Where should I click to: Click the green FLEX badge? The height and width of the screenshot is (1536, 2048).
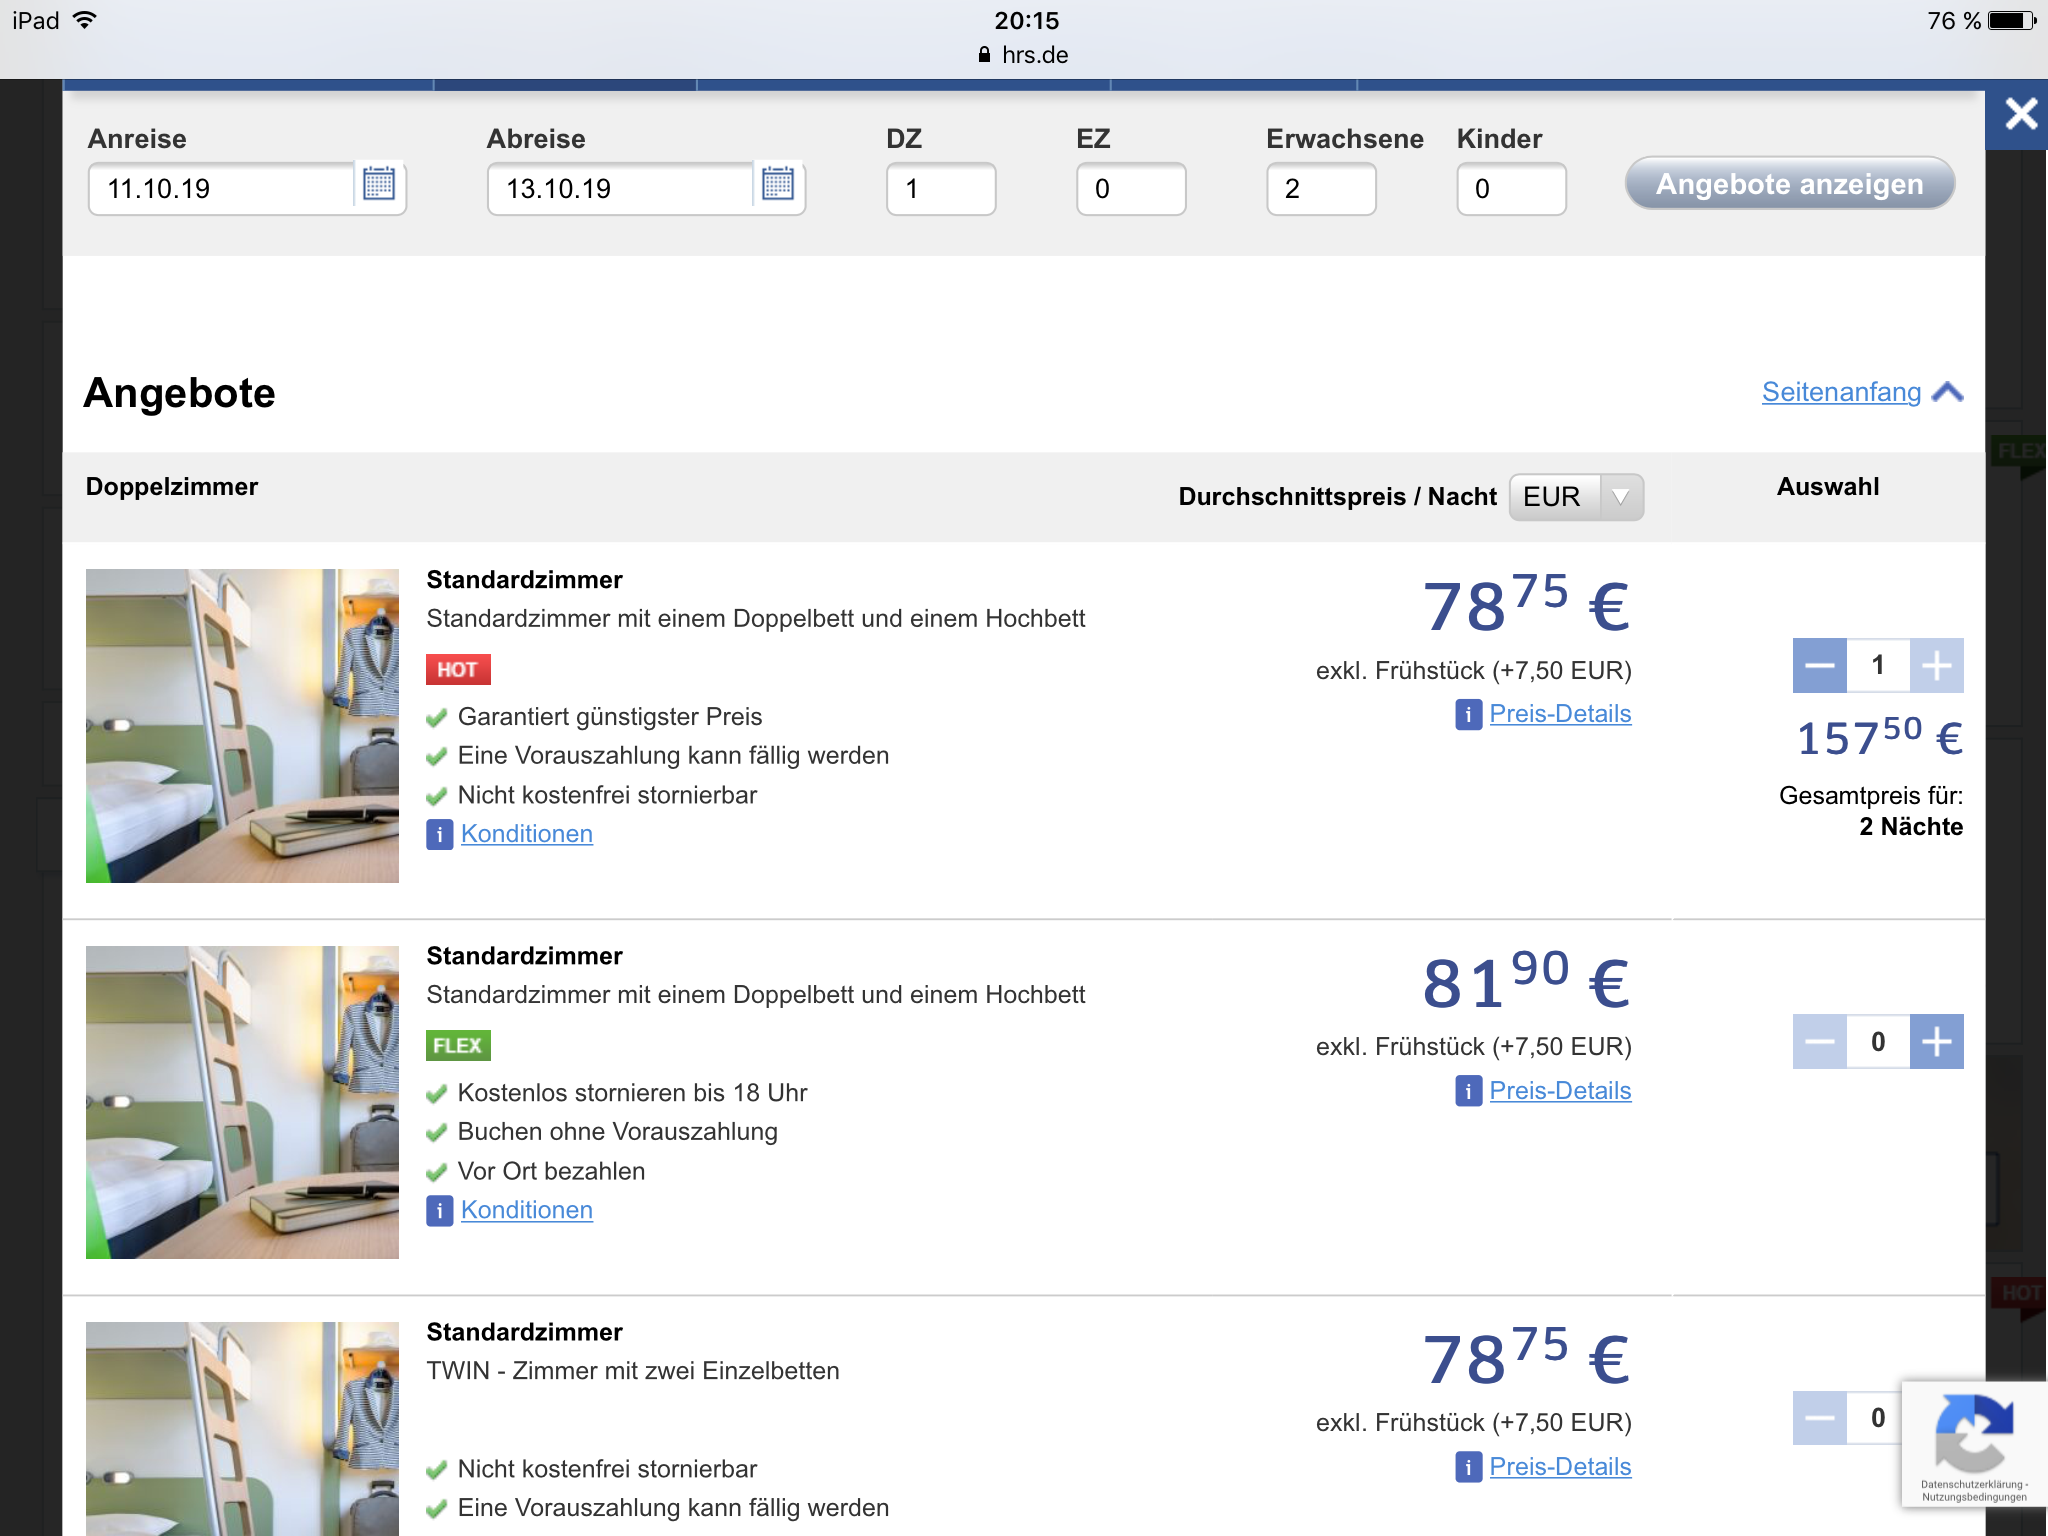[x=458, y=1046]
